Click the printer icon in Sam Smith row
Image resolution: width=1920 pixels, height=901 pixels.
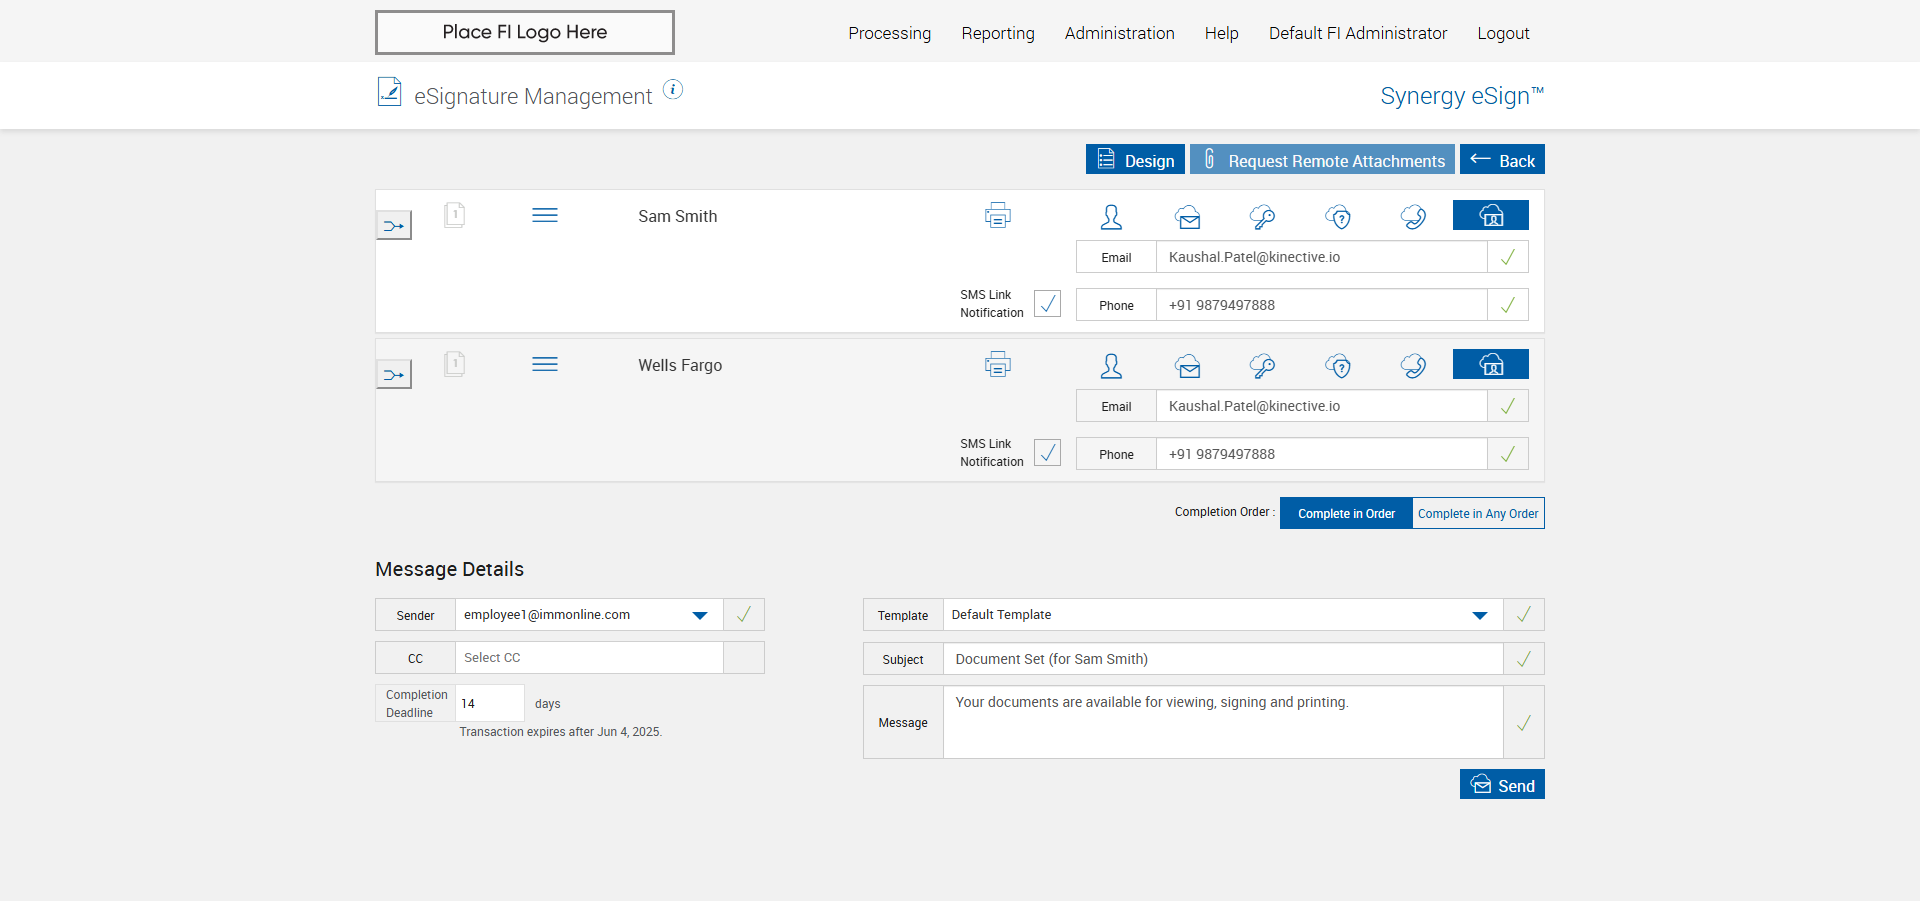998,215
